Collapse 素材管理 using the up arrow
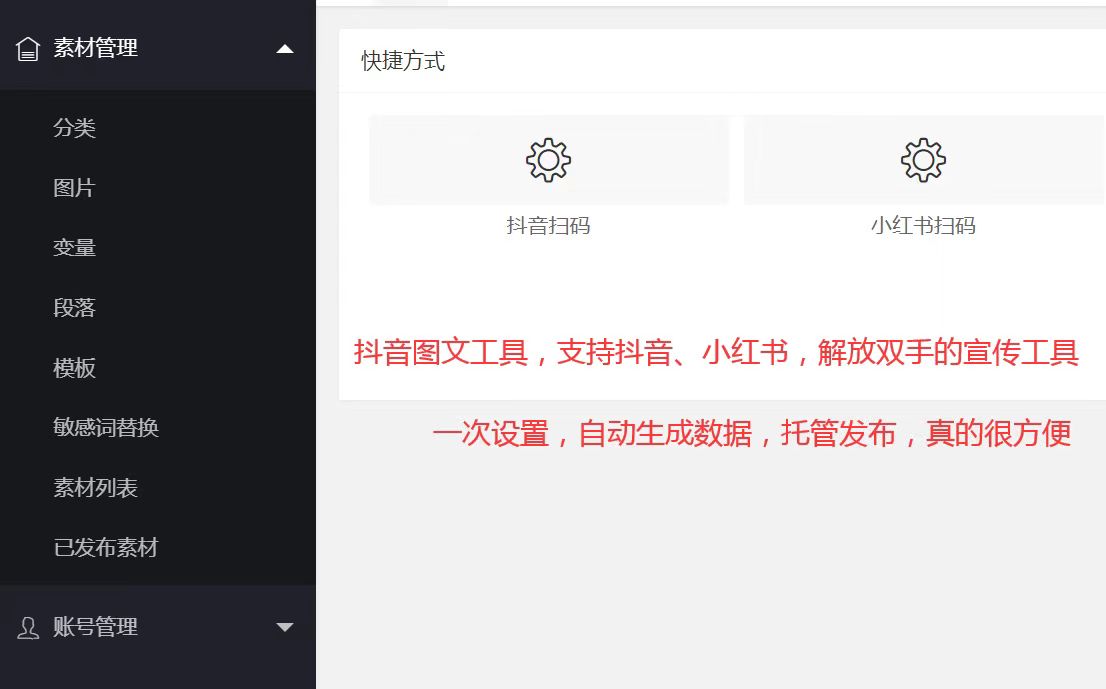1106x689 pixels. point(285,49)
